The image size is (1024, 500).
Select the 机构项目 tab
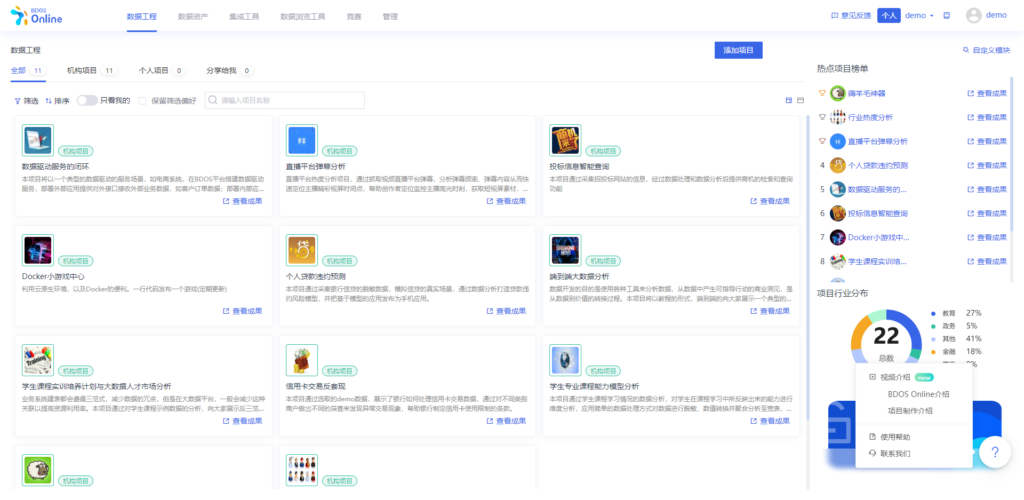[92, 70]
